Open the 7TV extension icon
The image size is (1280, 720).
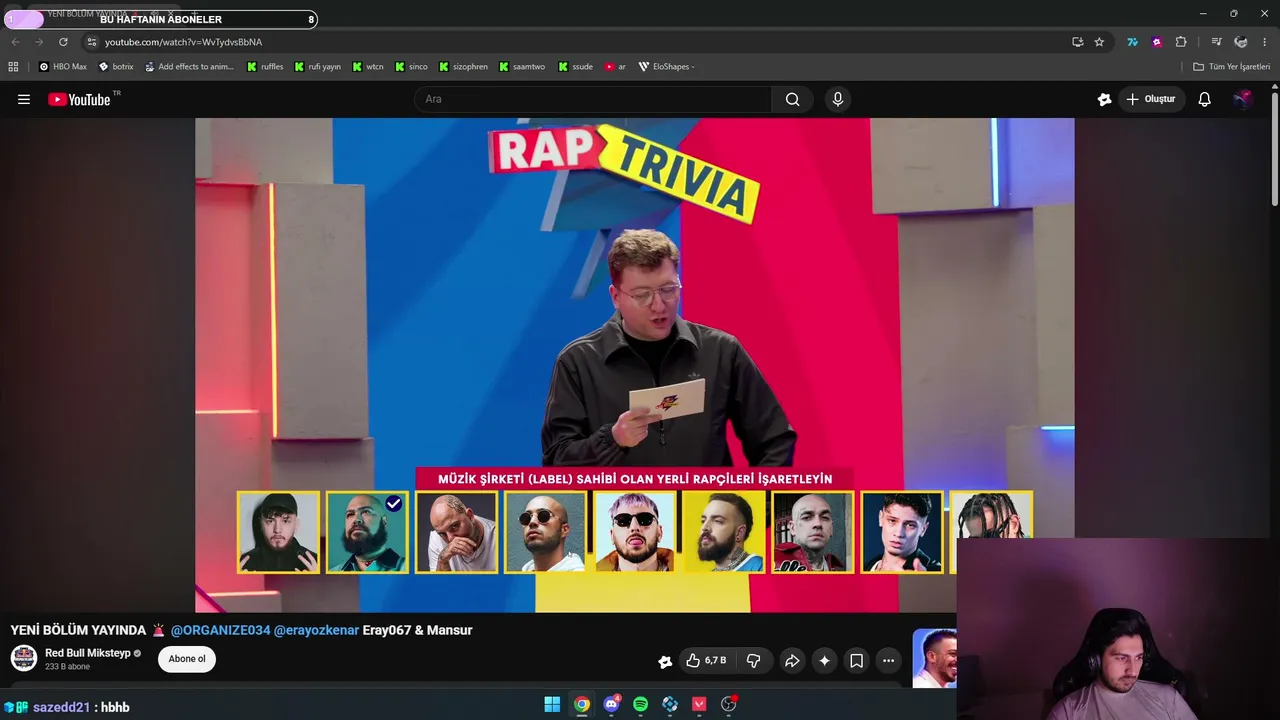(x=1132, y=42)
